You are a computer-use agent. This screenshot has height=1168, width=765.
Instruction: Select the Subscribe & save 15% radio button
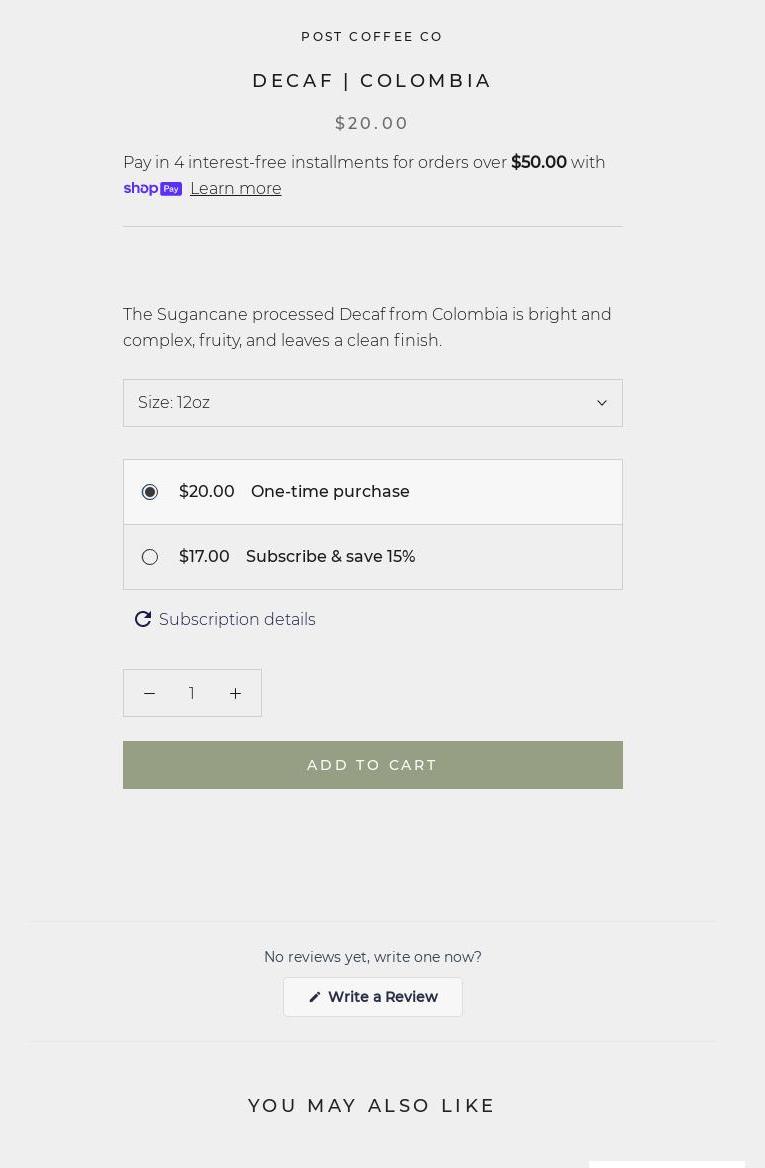point(150,557)
